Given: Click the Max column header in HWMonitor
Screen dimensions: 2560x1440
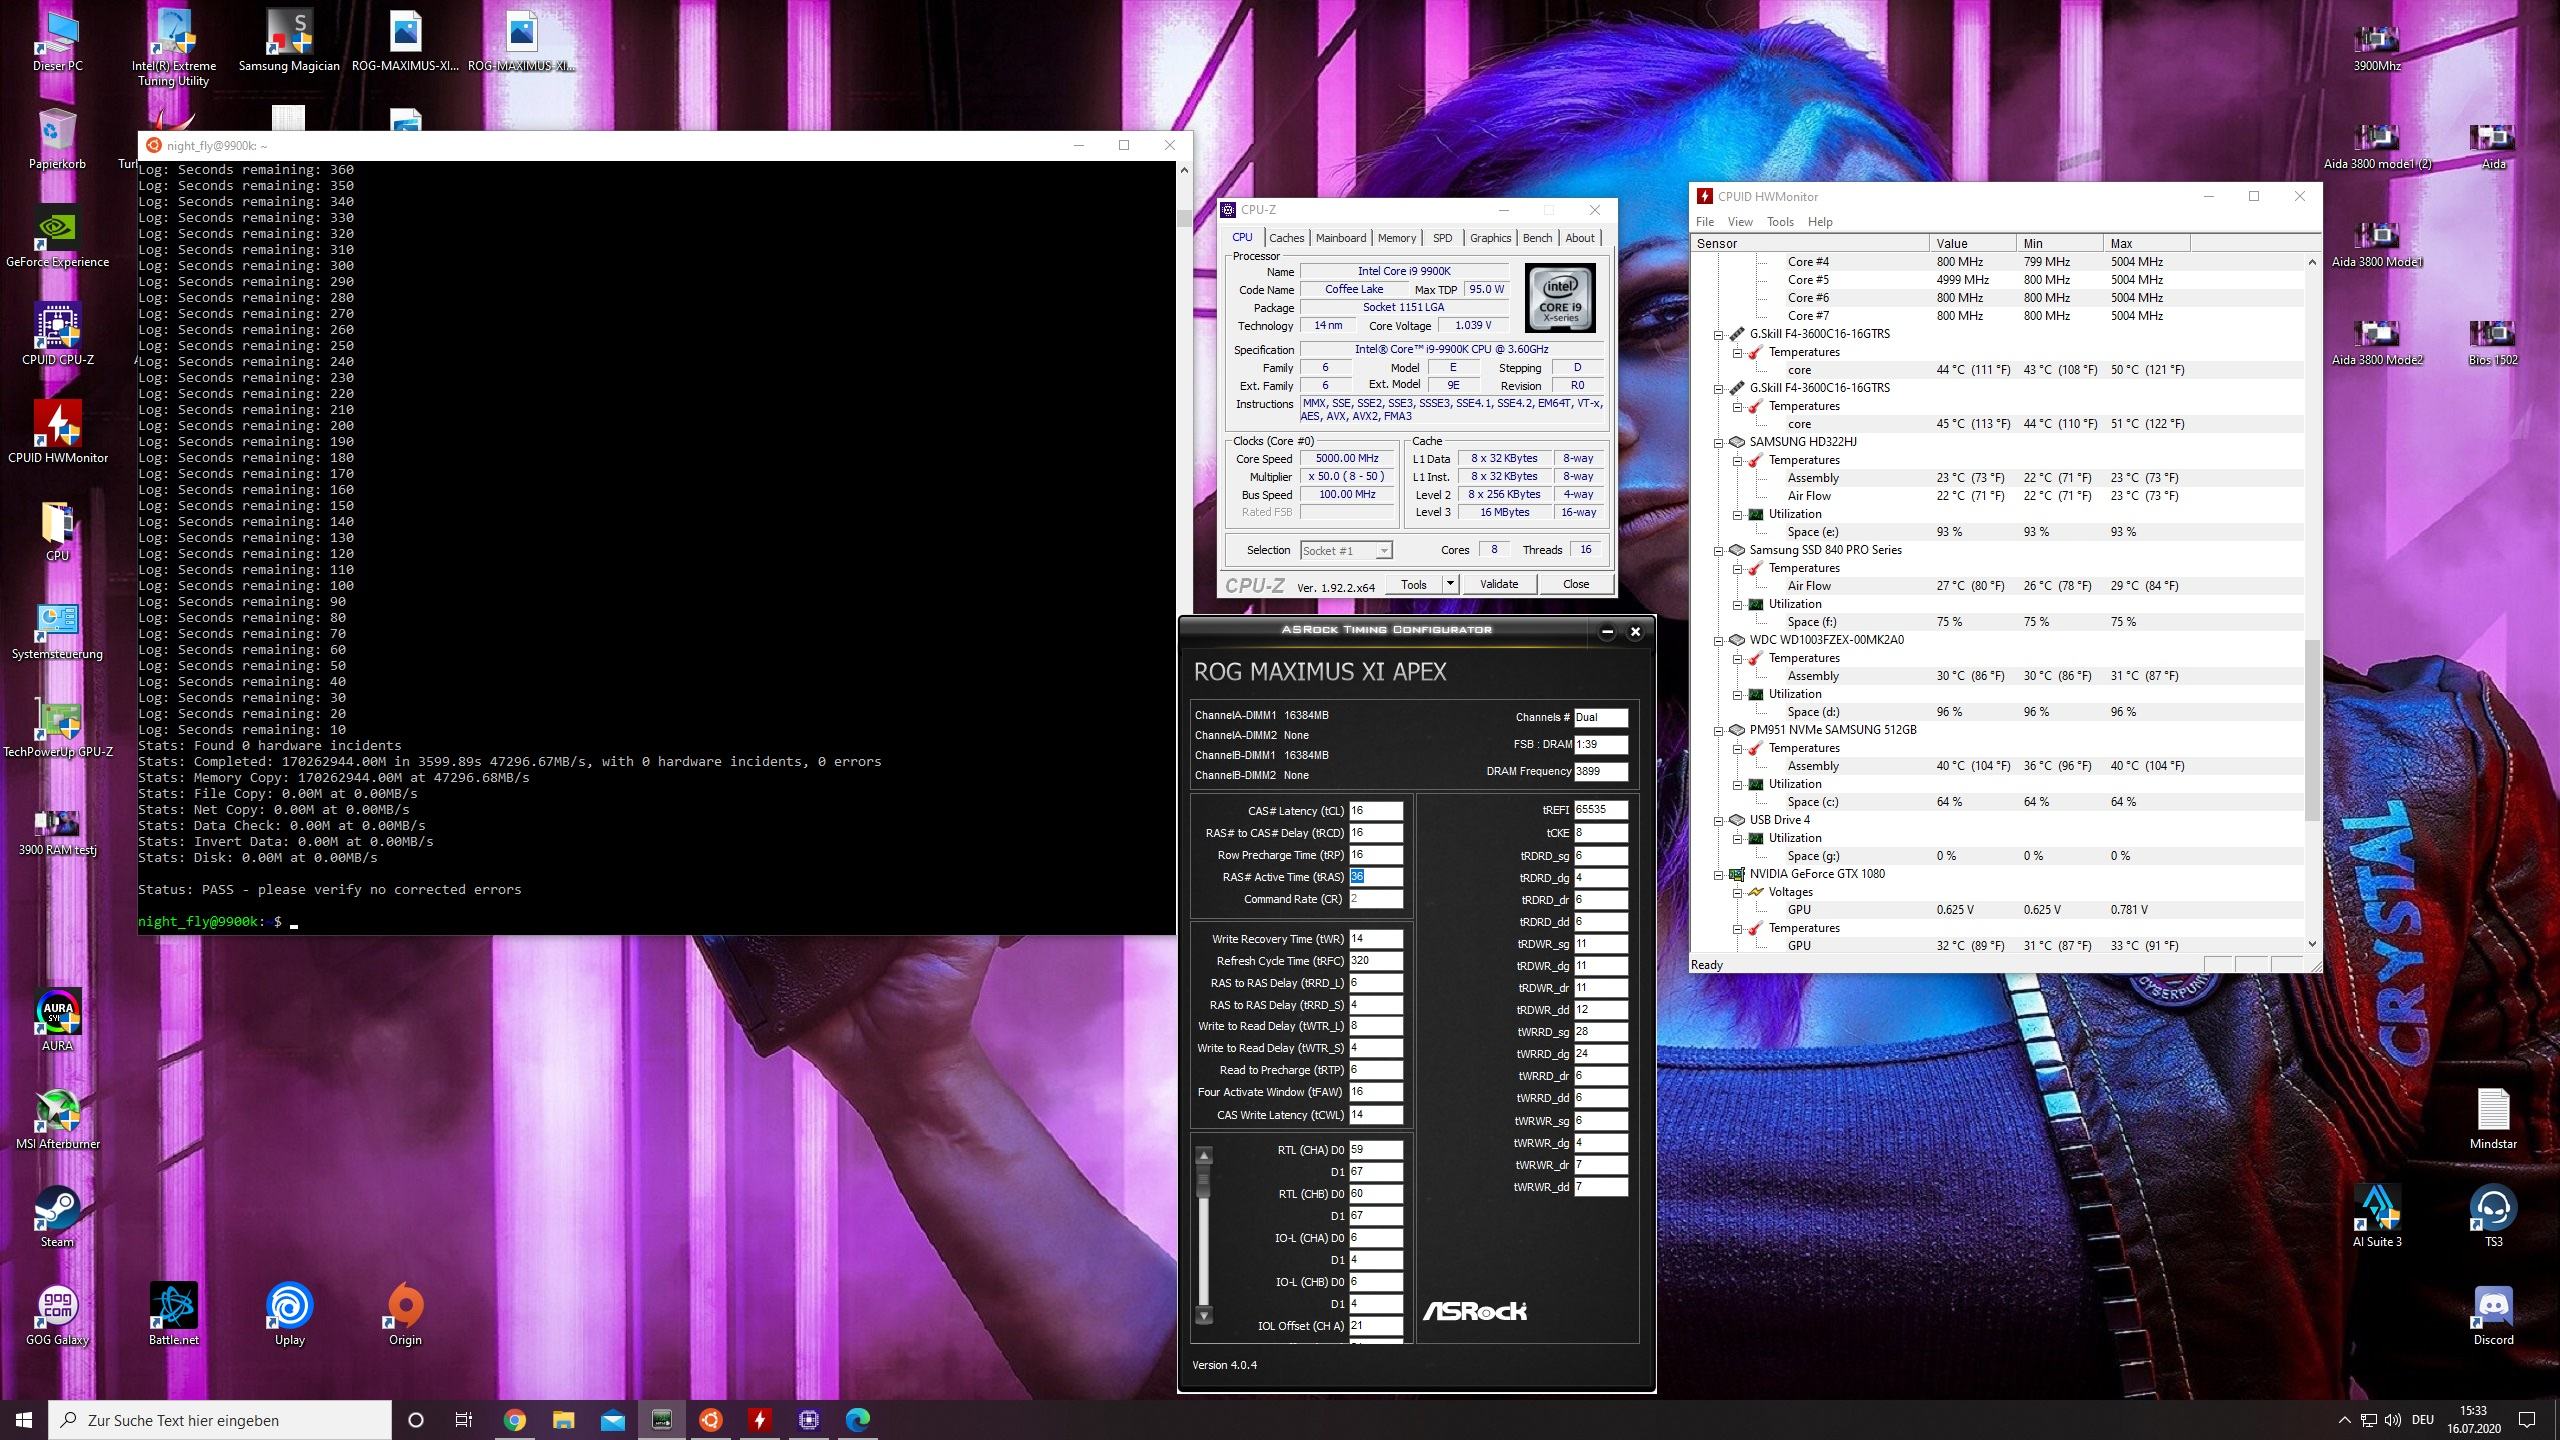Looking at the screenshot, I should pos(2146,243).
